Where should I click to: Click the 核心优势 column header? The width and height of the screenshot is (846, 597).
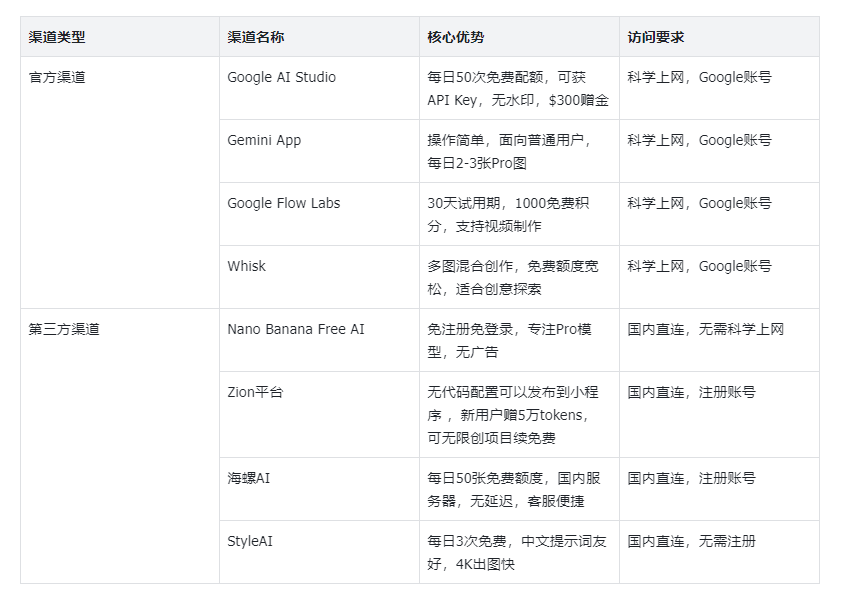pyautogui.click(x=520, y=37)
